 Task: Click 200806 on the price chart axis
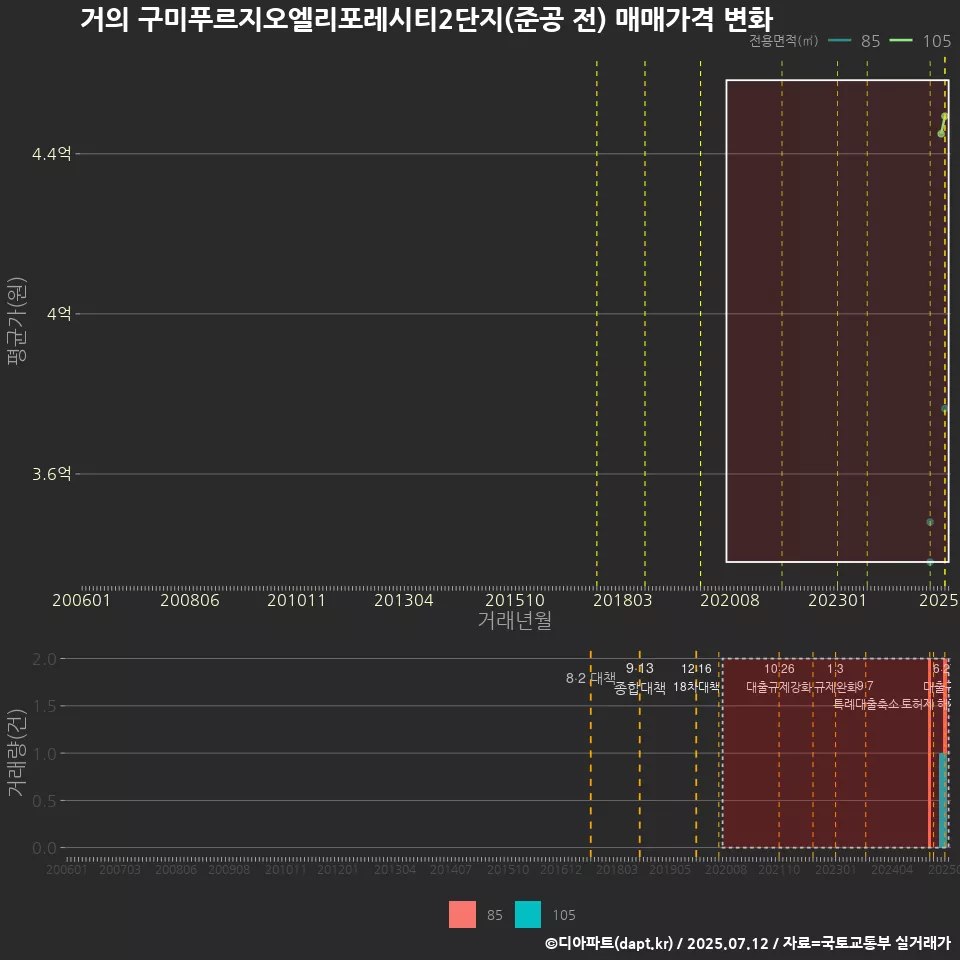(190, 600)
